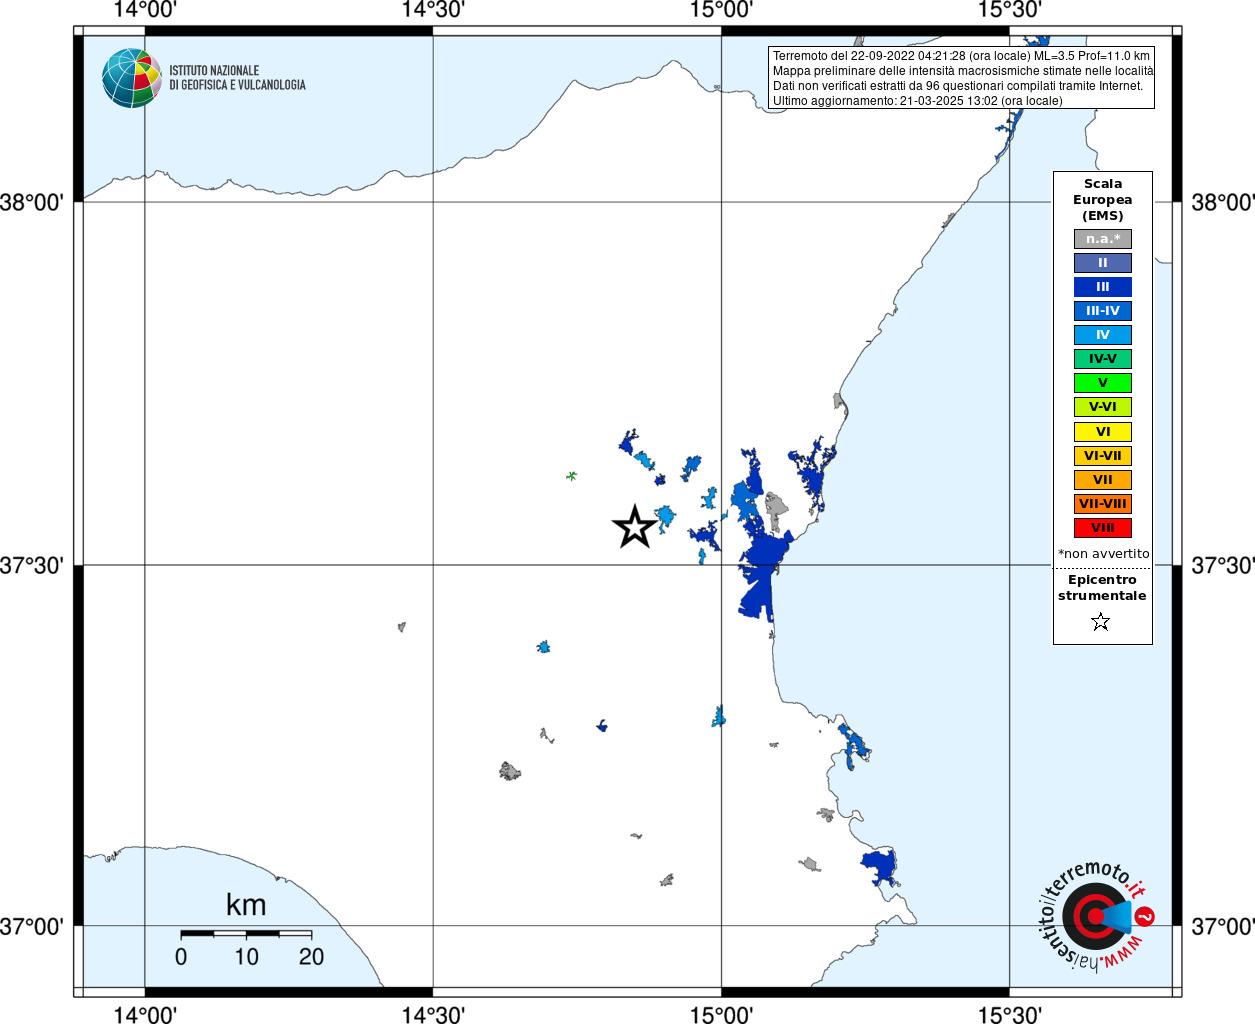
Task: Click the right 37°30' latitude label
Action: tap(1223, 565)
